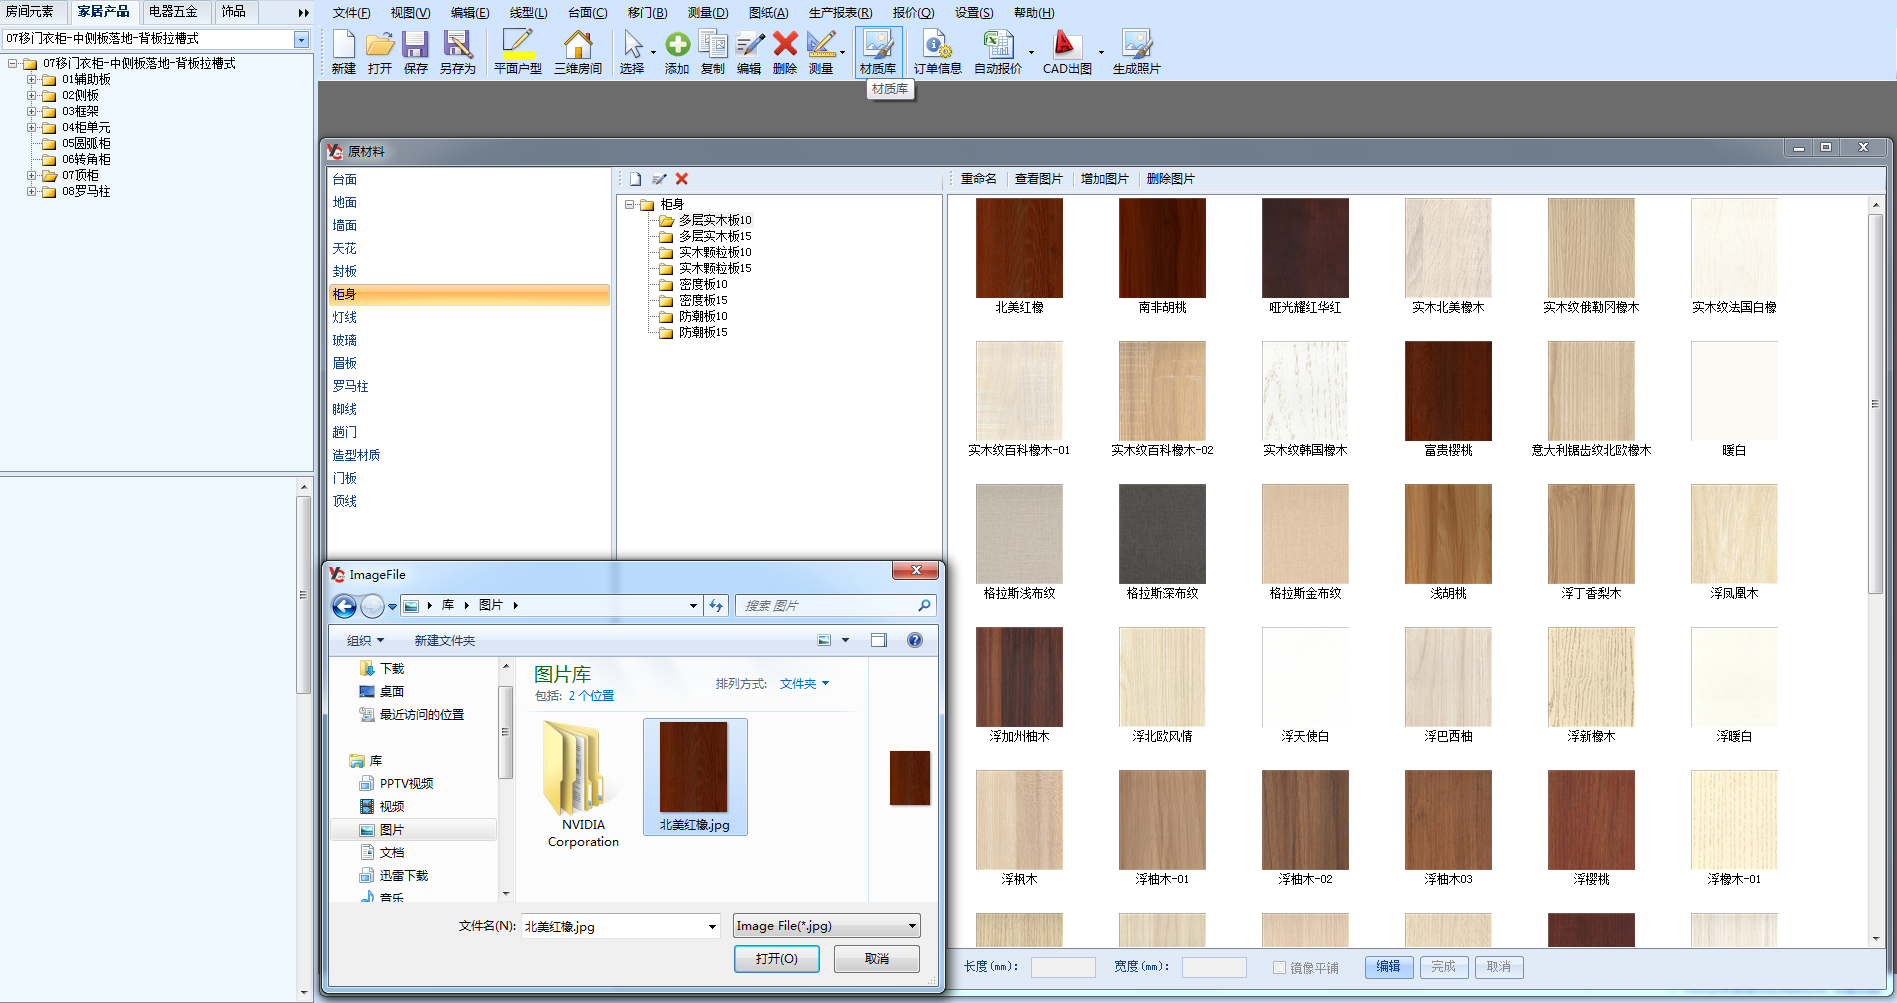
Task: Click the 生成照片 generate photo icon
Action: point(1137,52)
